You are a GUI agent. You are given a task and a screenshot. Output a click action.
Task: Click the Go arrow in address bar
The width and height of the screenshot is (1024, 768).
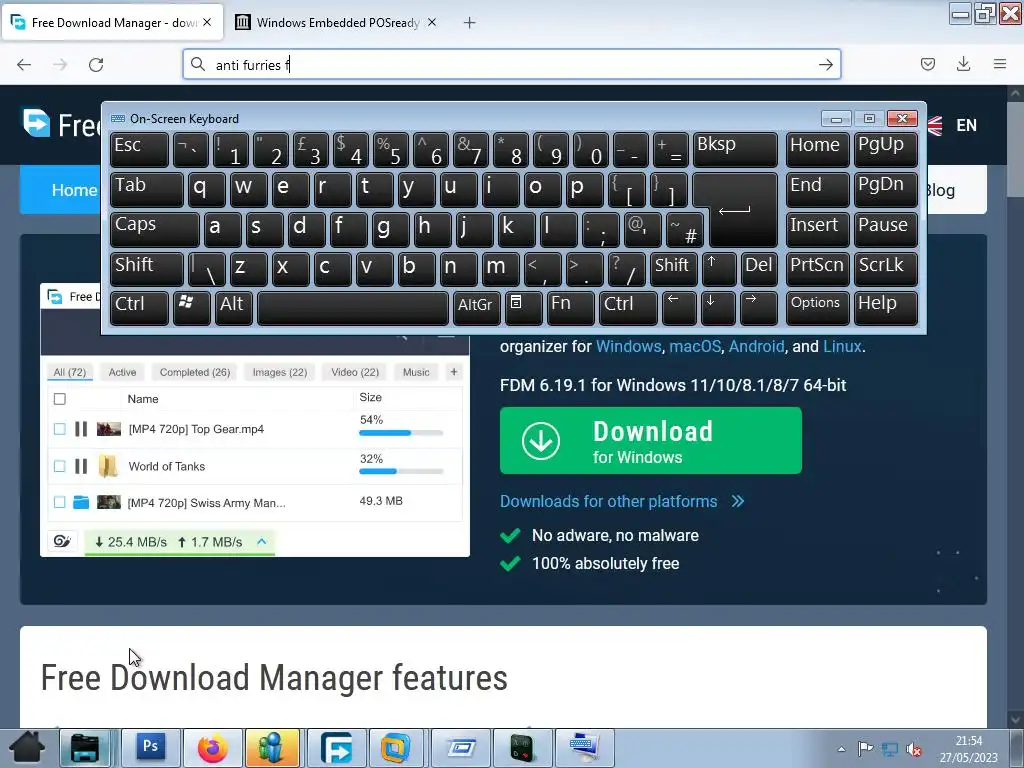[825, 65]
